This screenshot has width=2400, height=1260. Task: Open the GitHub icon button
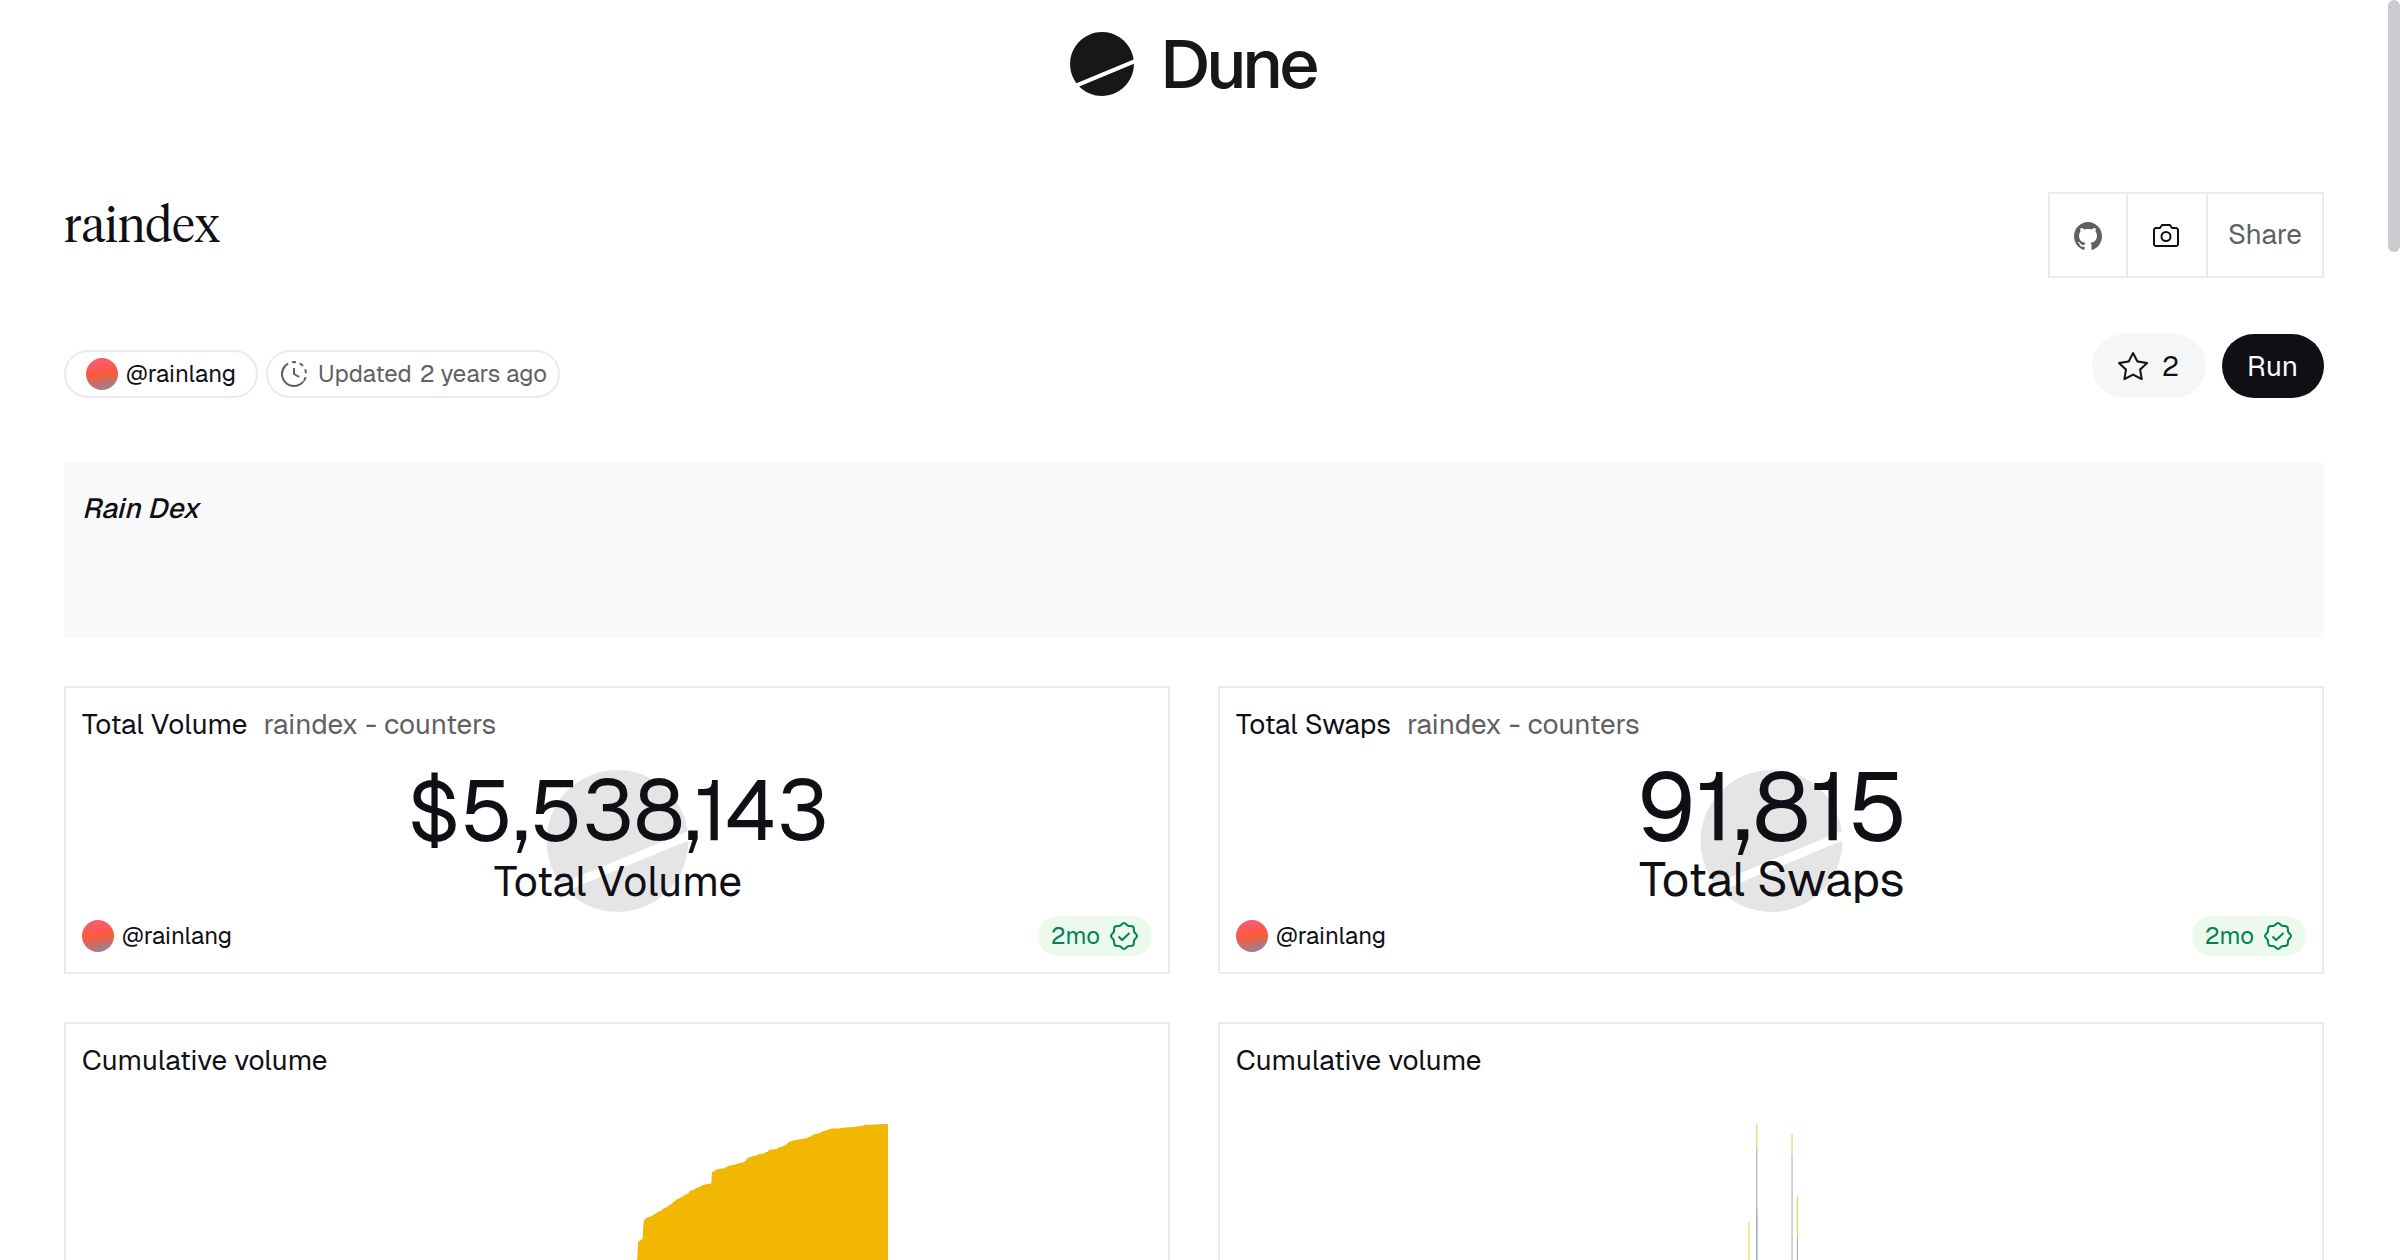pyautogui.click(x=2087, y=236)
